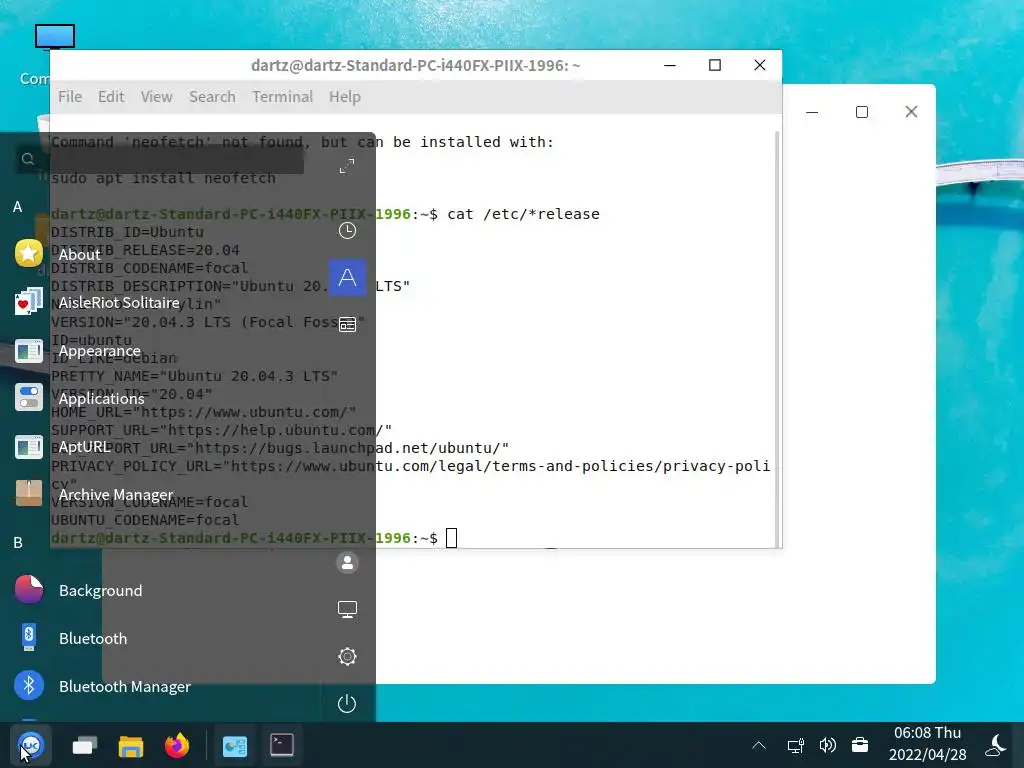Minimize the terminal window
1024x768 pixels.
[x=670, y=65]
